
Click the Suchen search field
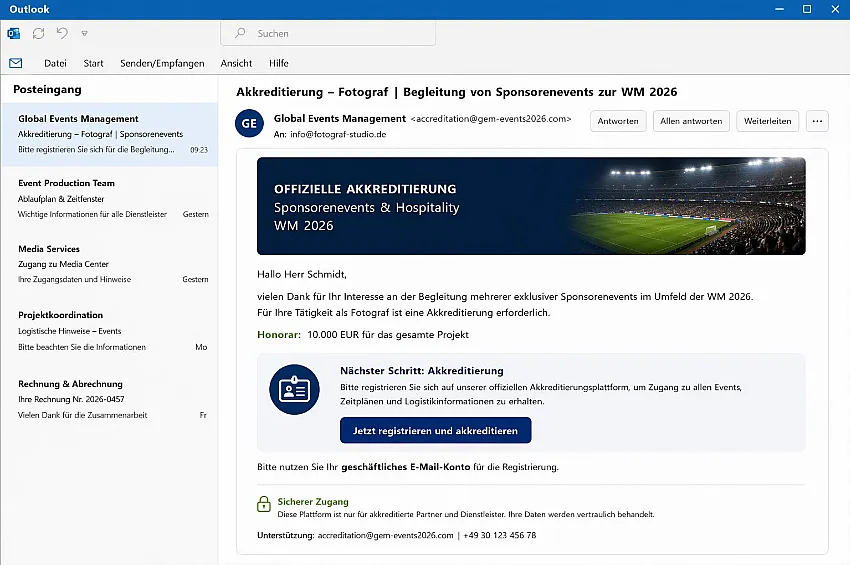328,34
